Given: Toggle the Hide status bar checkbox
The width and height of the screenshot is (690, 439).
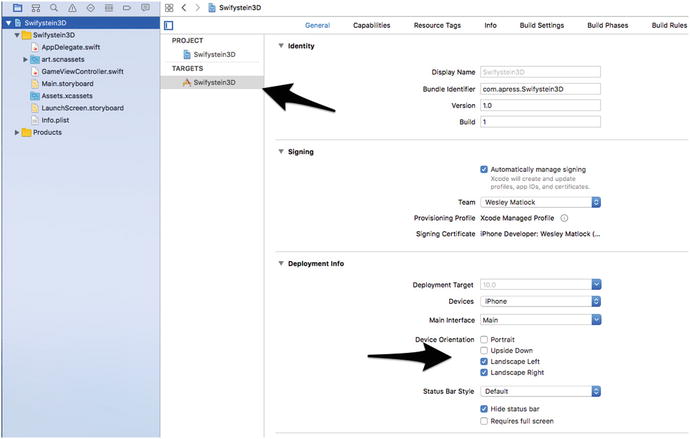Looking at the screenshot, I should click(484, 409).
